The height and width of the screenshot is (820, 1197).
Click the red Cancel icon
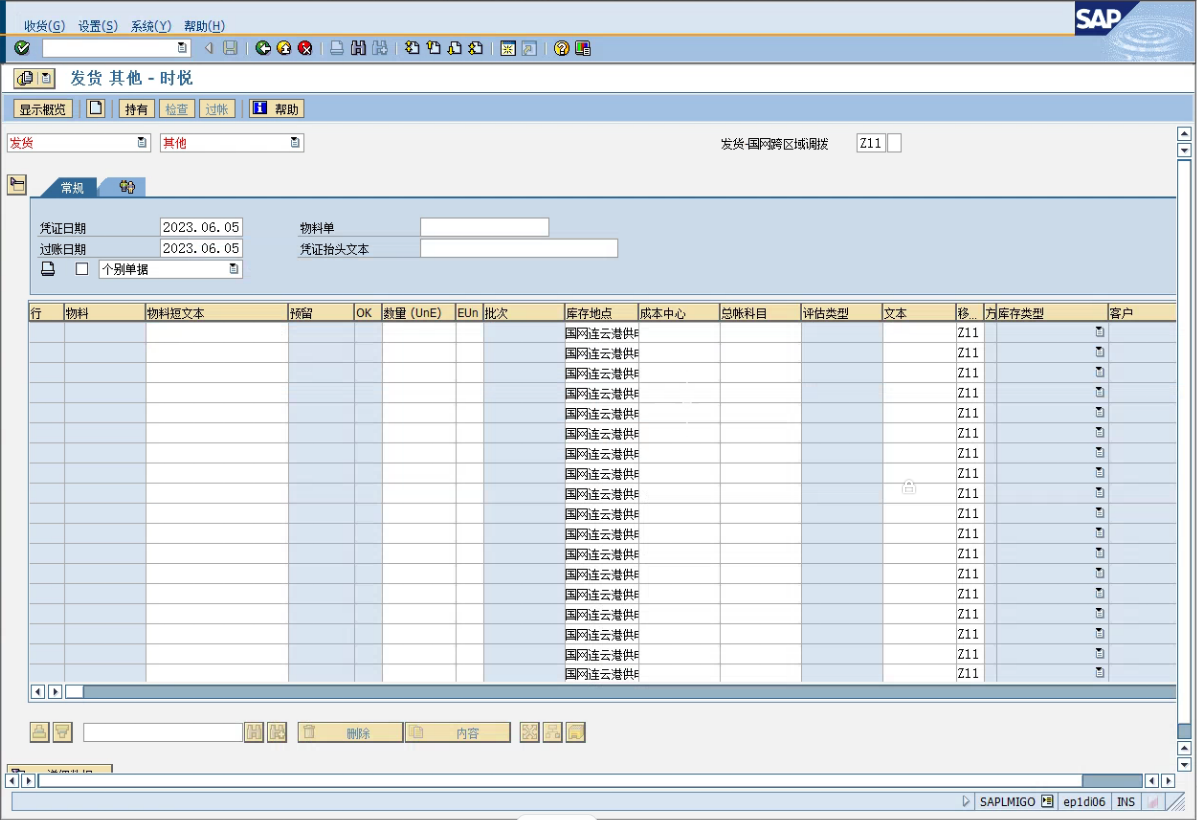tap(305, 48)
